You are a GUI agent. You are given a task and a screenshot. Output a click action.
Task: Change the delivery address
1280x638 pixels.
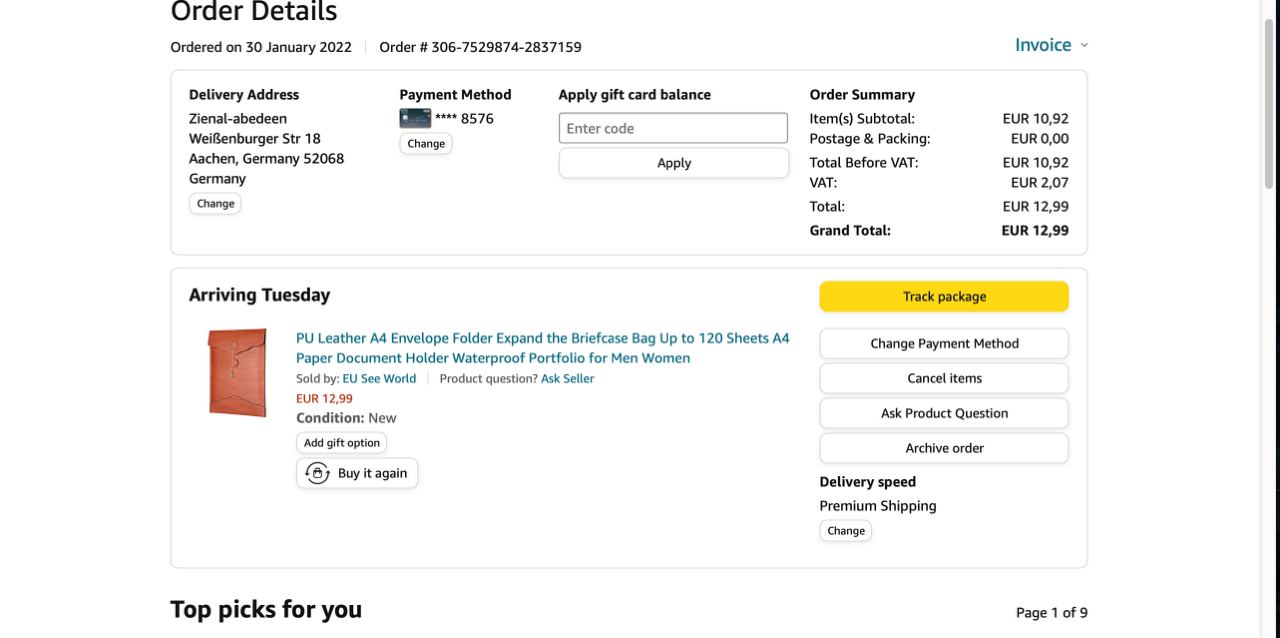215,203
